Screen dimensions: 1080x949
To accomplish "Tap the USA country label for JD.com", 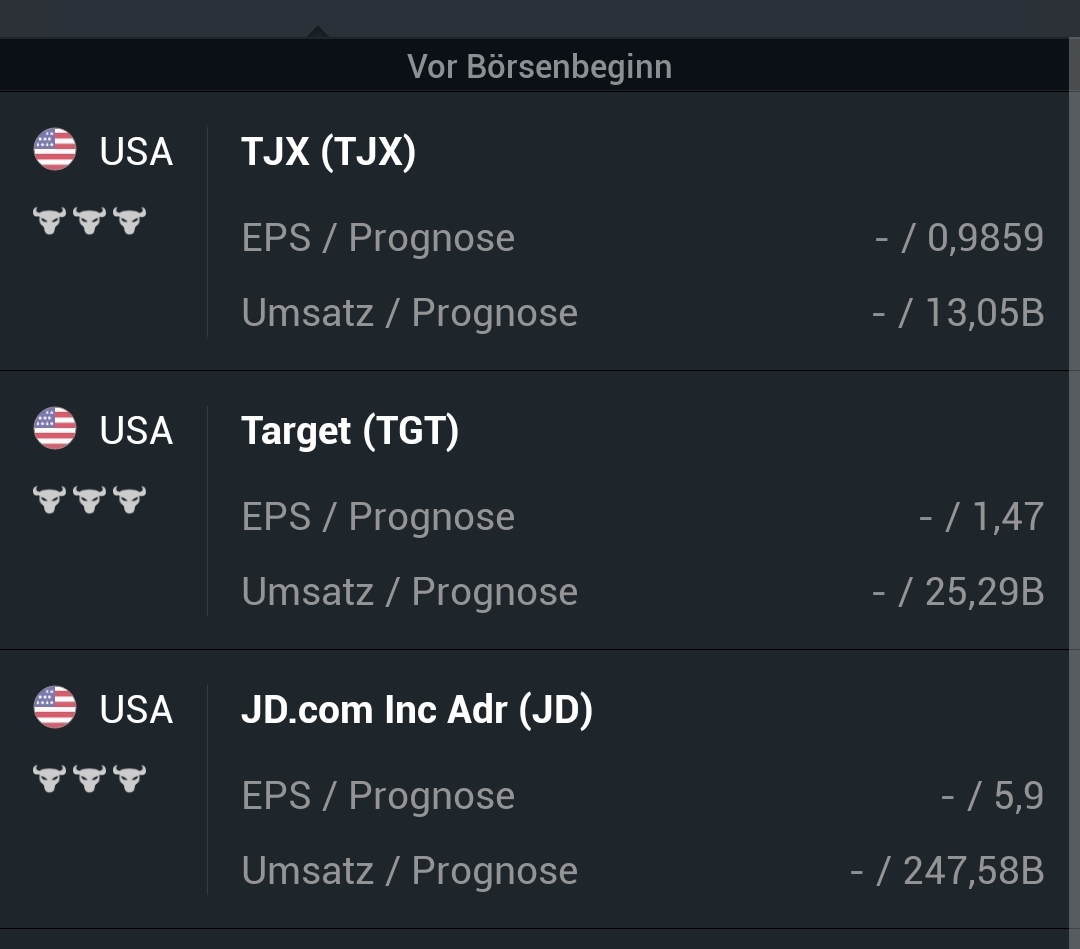I will pyautogui.click(x=136, y=710).
